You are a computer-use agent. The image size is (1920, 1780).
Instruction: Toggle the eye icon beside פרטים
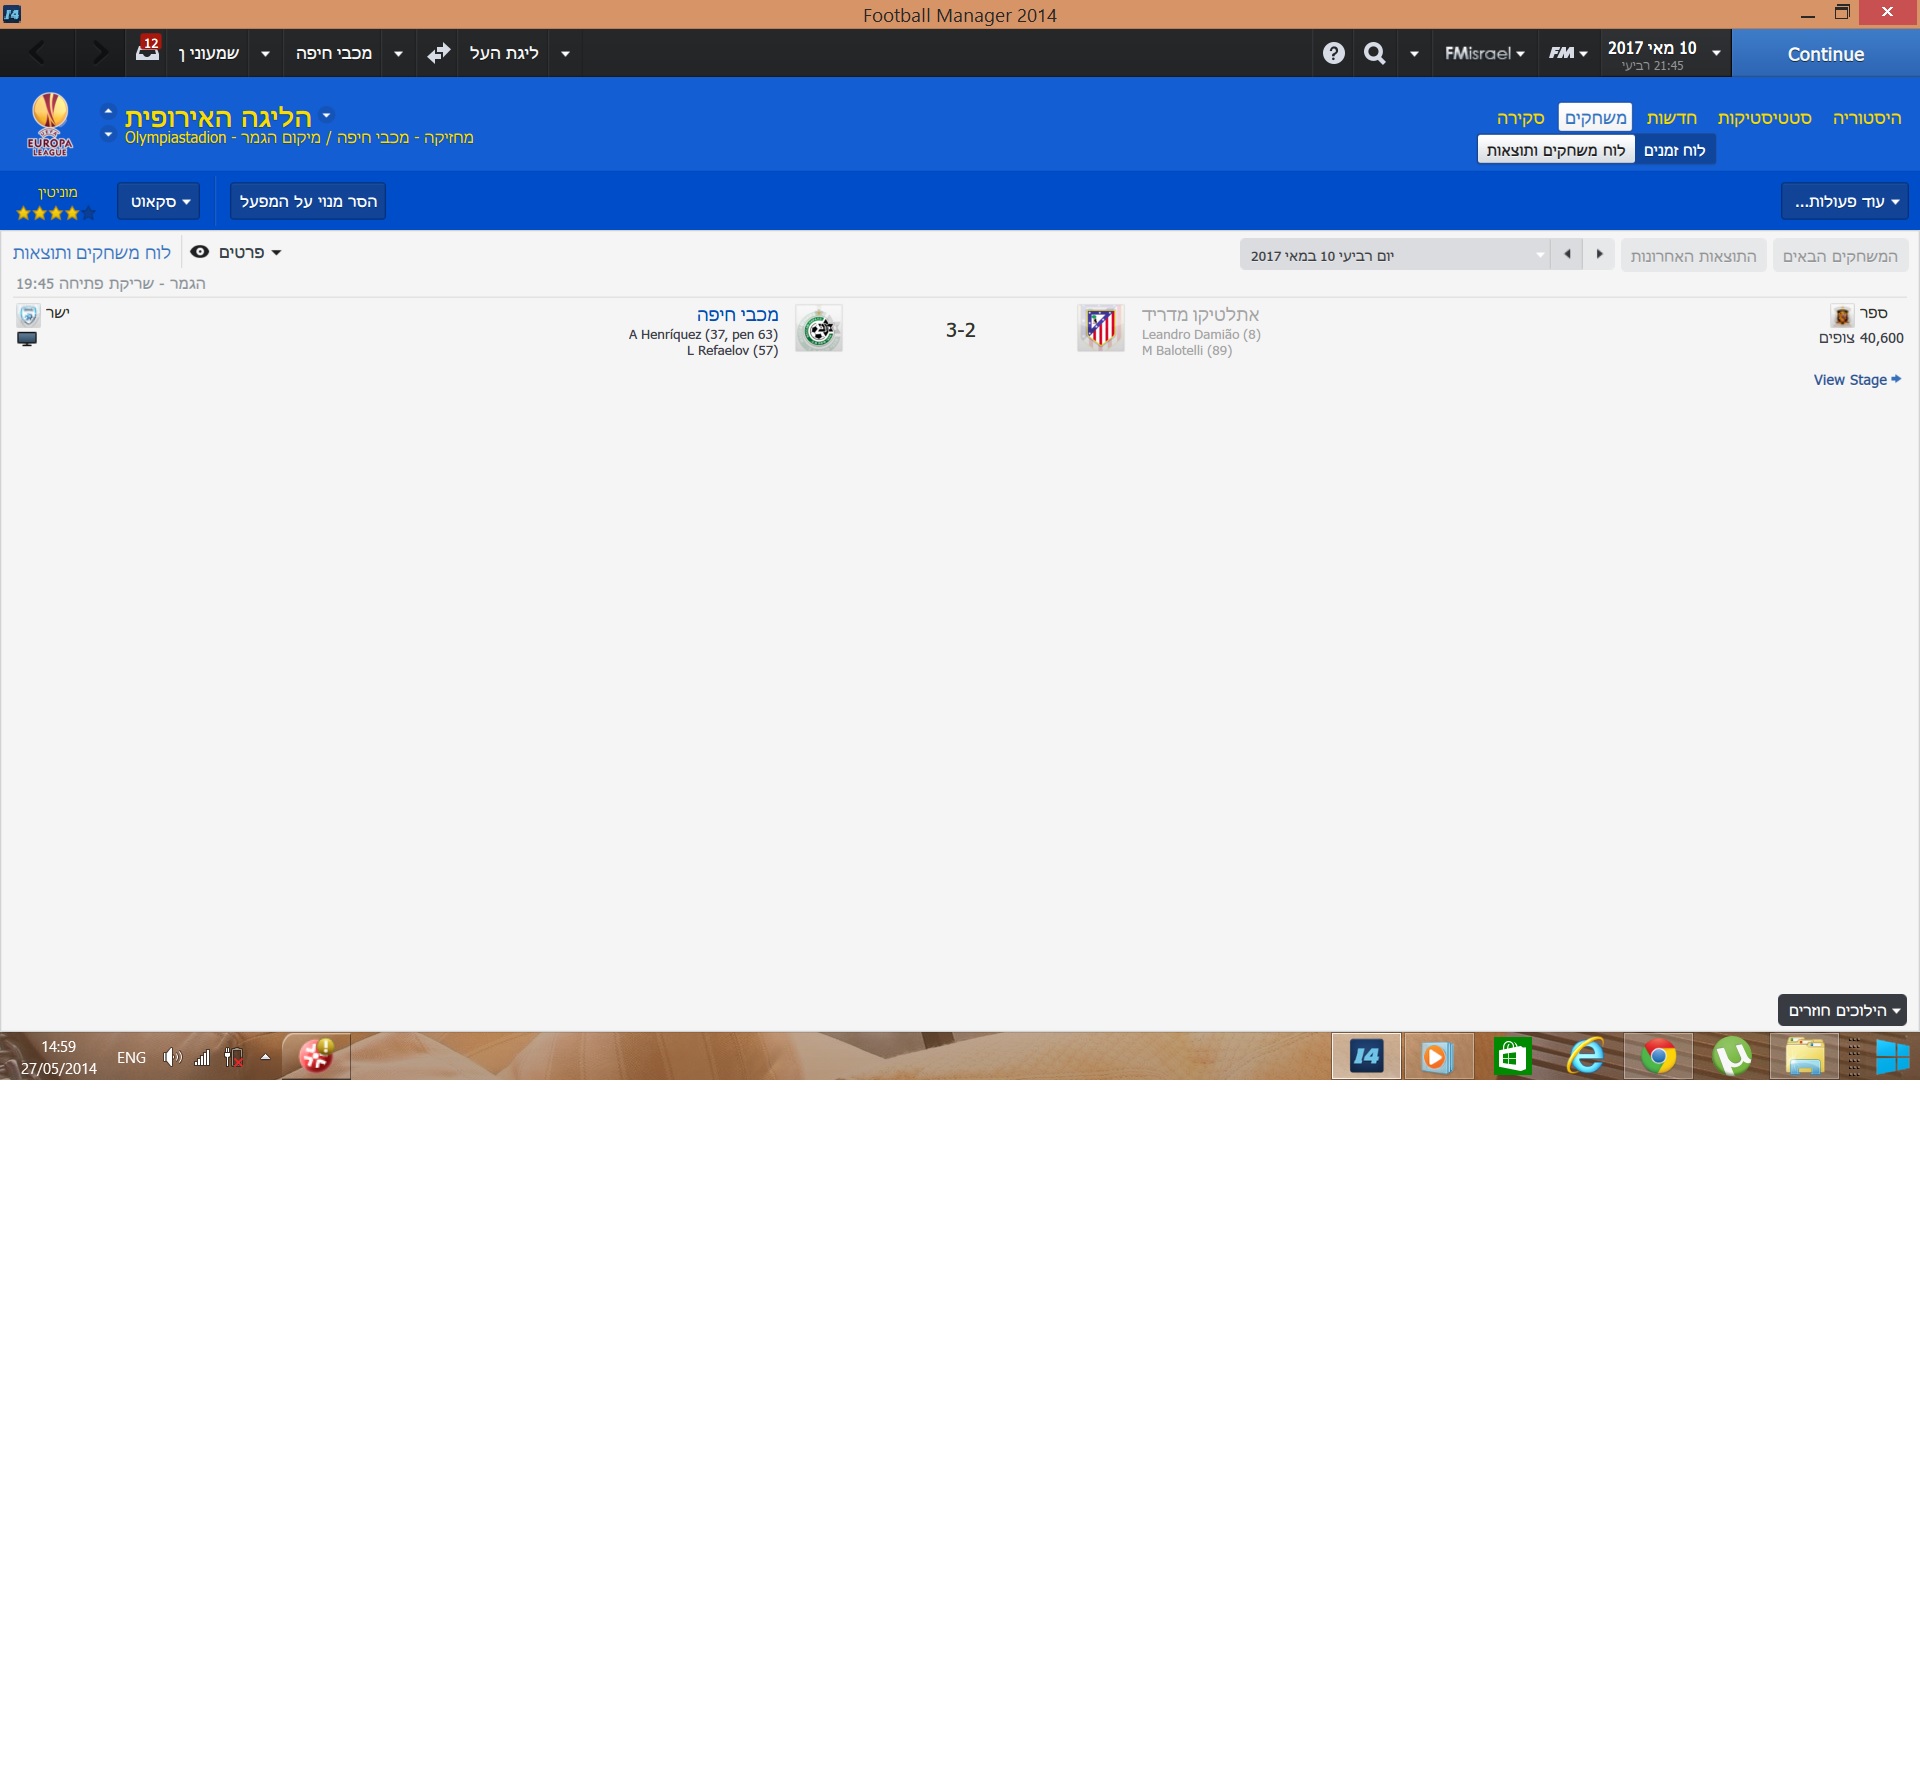200,252
